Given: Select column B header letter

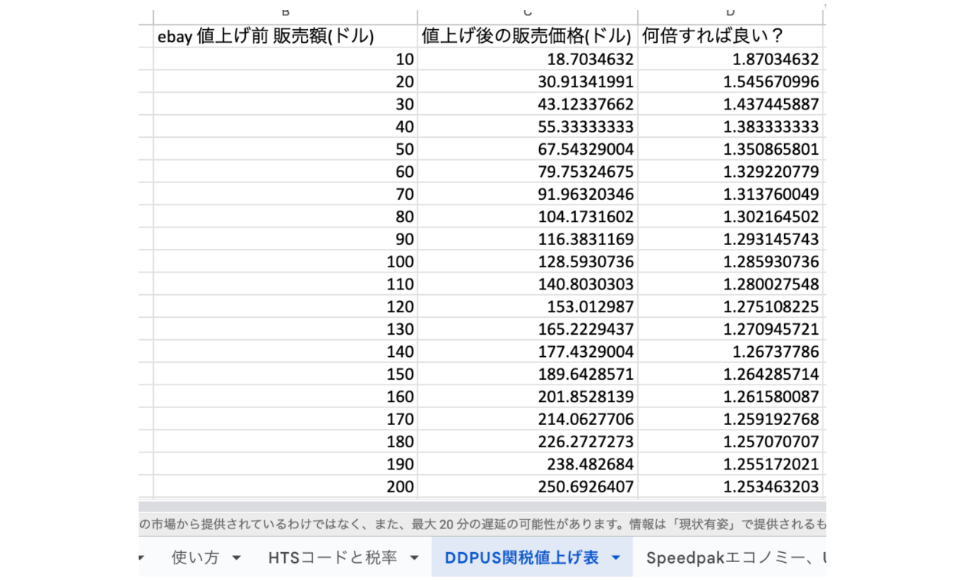Looking at the screenshot, I should point(285,12).
